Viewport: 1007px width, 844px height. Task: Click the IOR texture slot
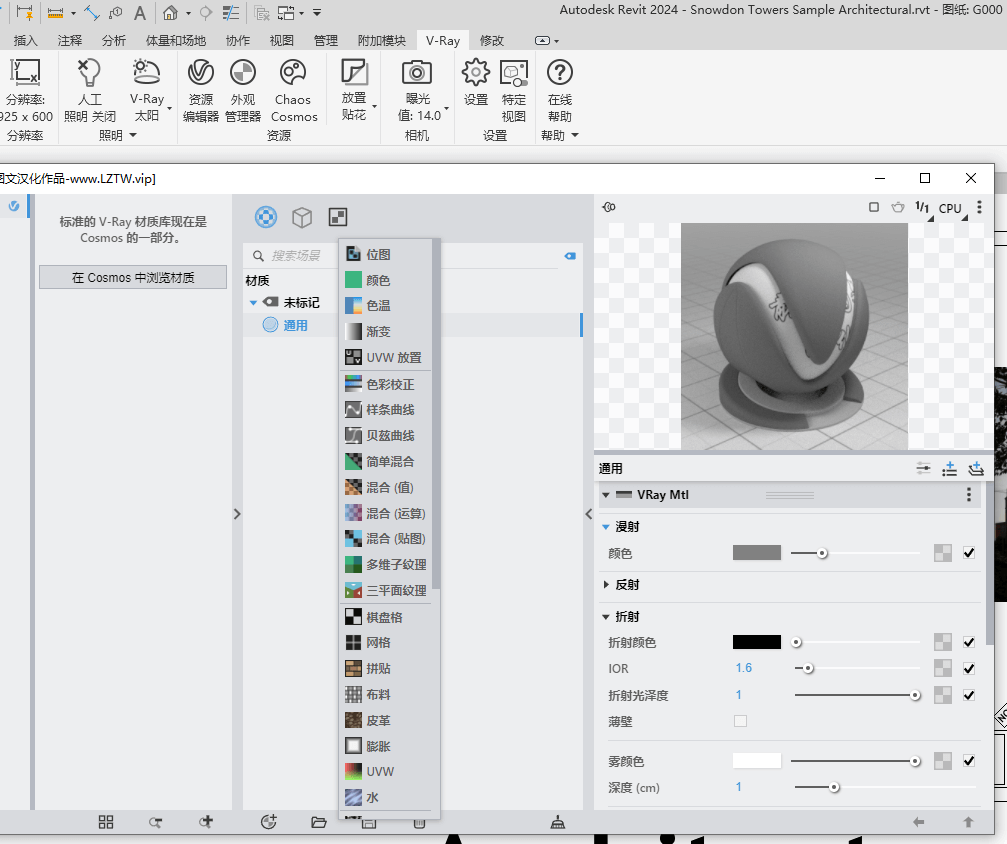(943, 668)
